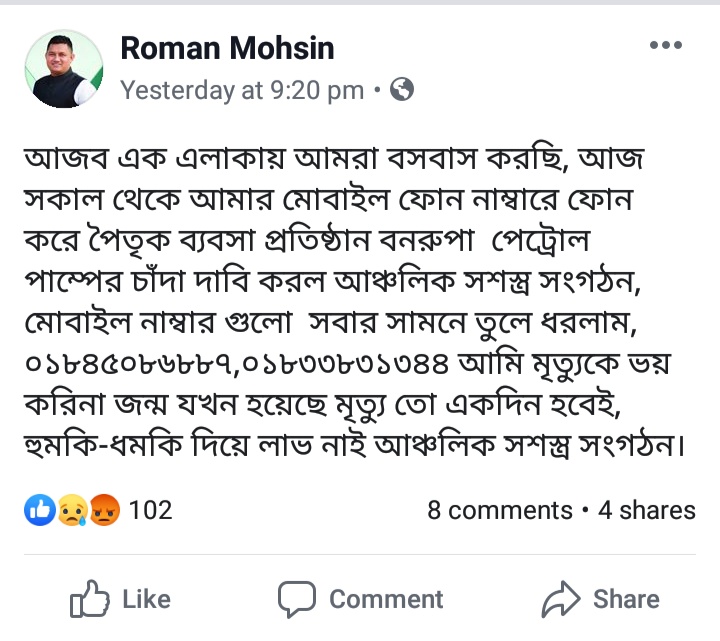Open Roman Mohsin's profile picture

[x=64, y=68]
